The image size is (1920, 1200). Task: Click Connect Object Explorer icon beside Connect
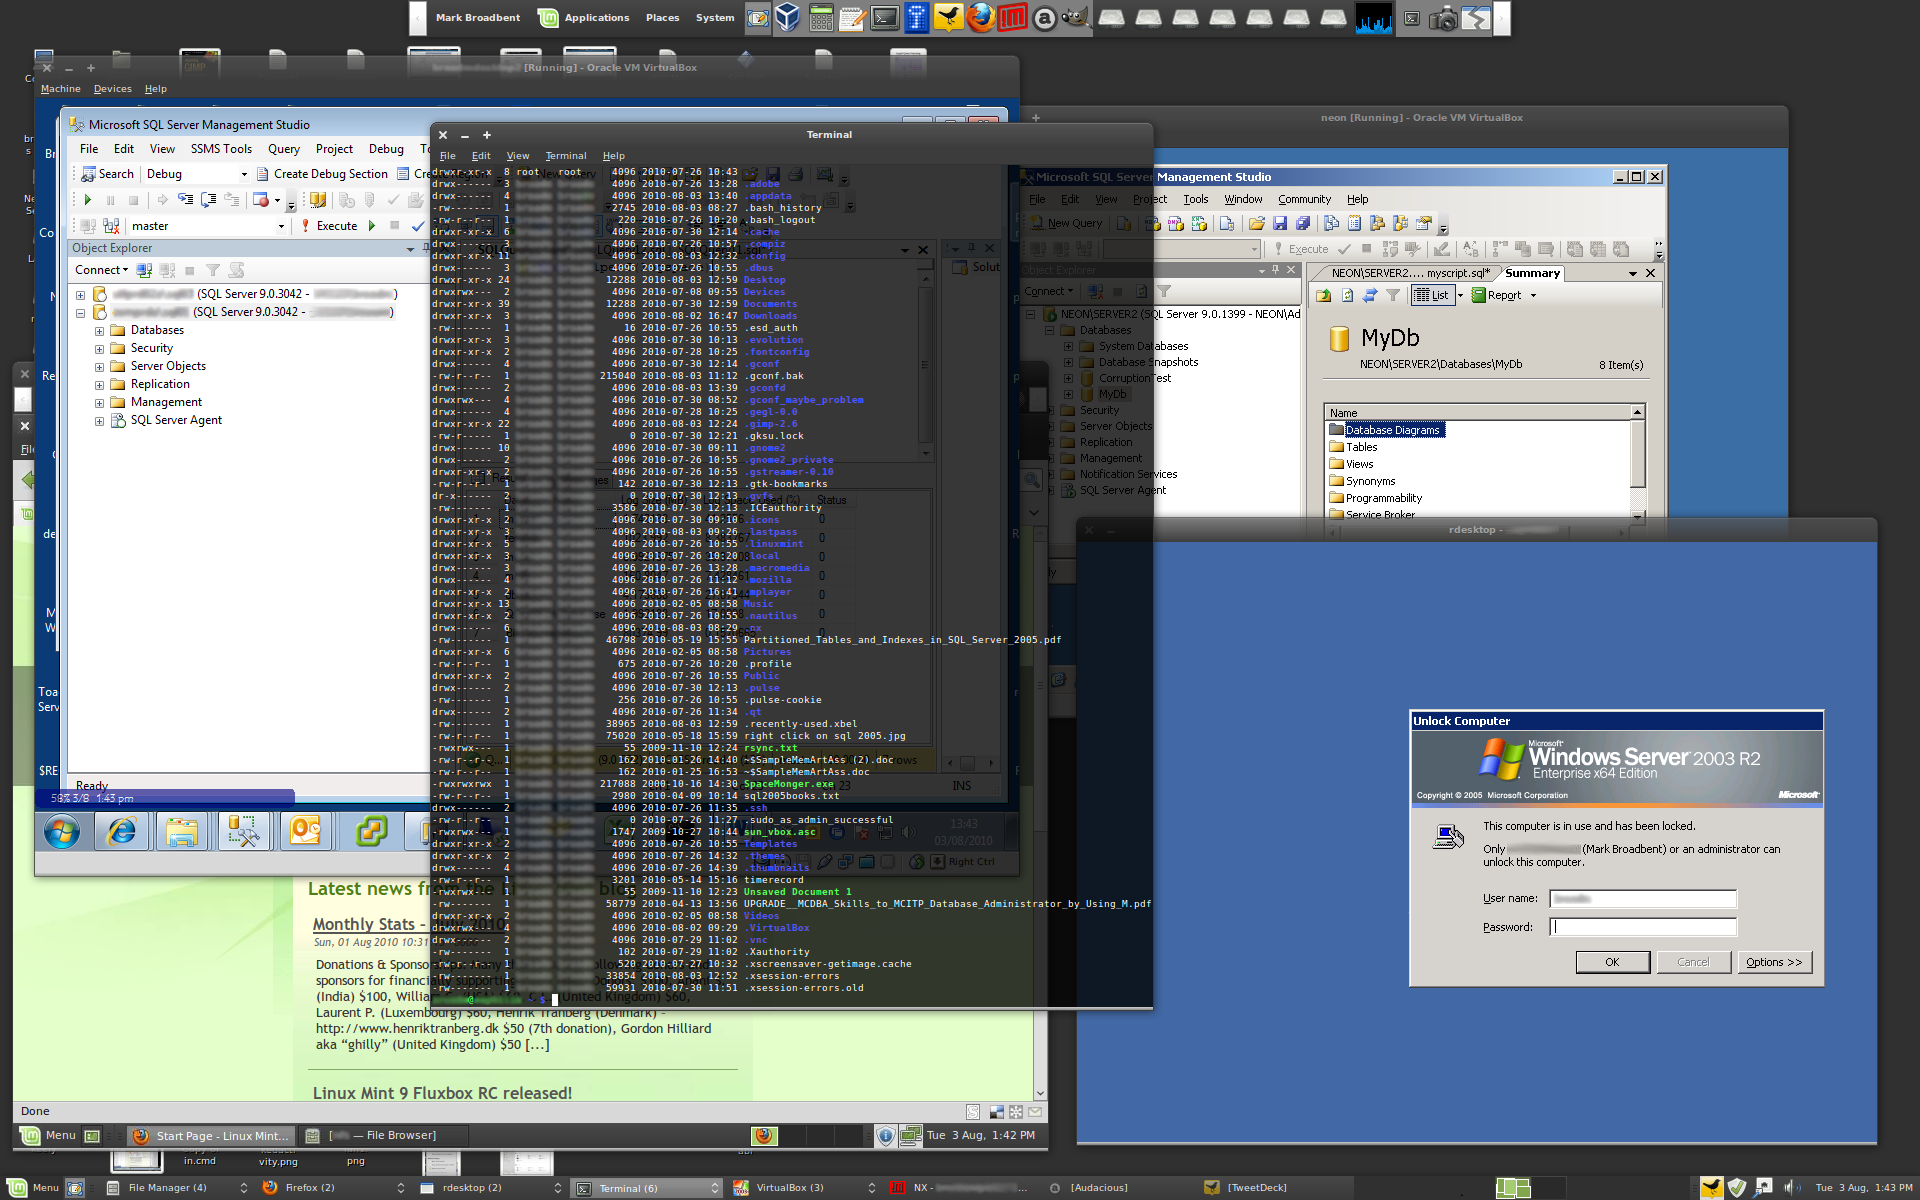[x=144, y=270]
